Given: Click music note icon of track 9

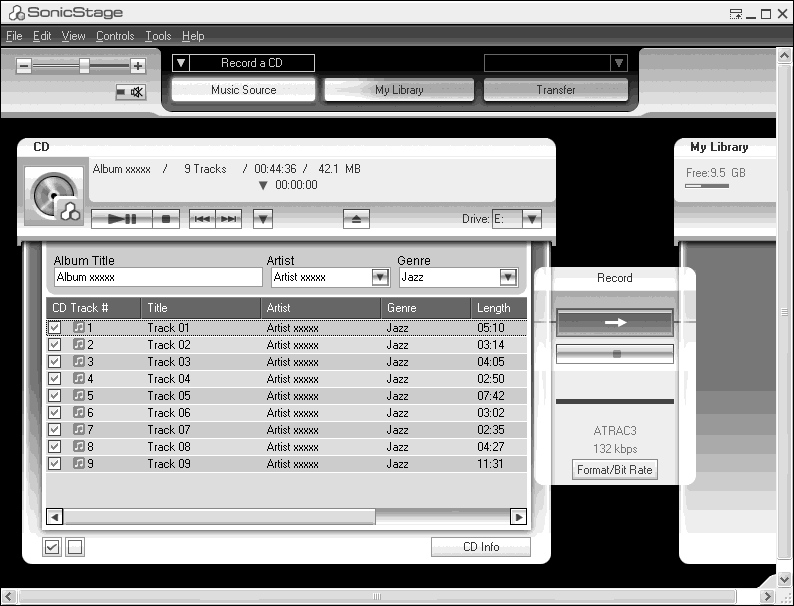Looking at the screenshot, I should (x=78, y=463).
